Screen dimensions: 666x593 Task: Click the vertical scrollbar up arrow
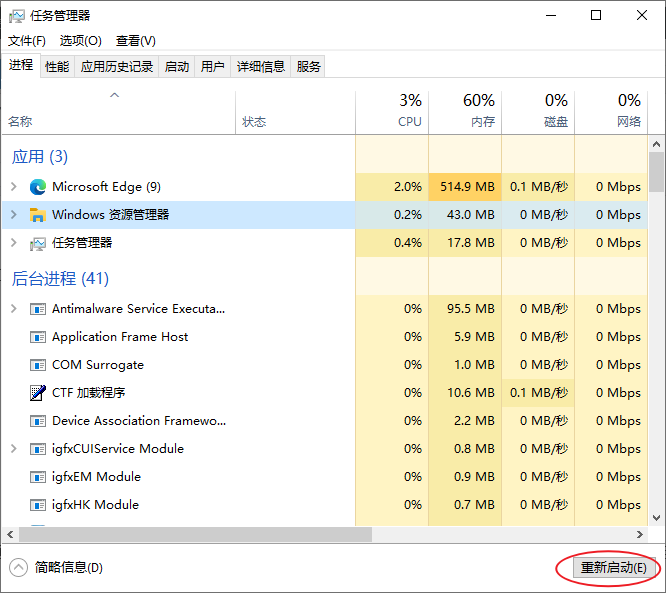tap(657, 144)
